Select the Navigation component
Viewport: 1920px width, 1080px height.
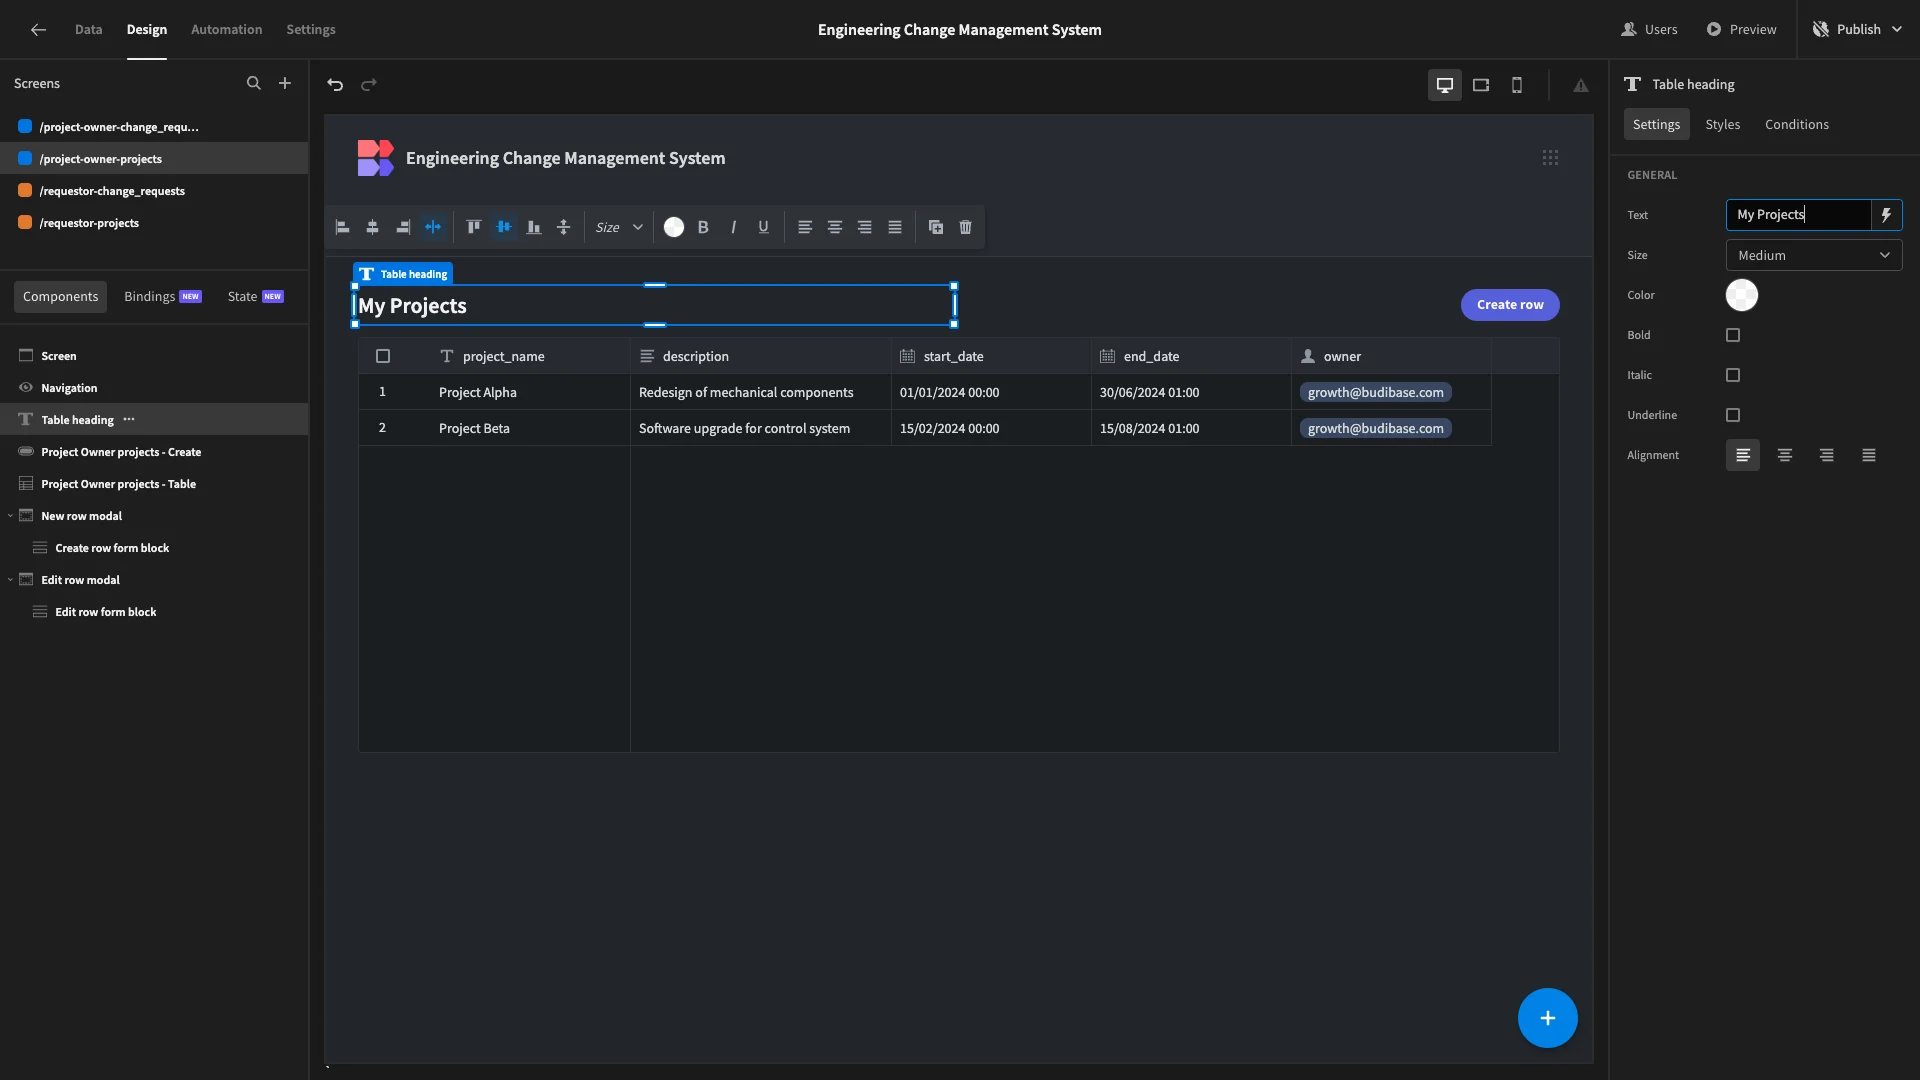coord(154,388)
